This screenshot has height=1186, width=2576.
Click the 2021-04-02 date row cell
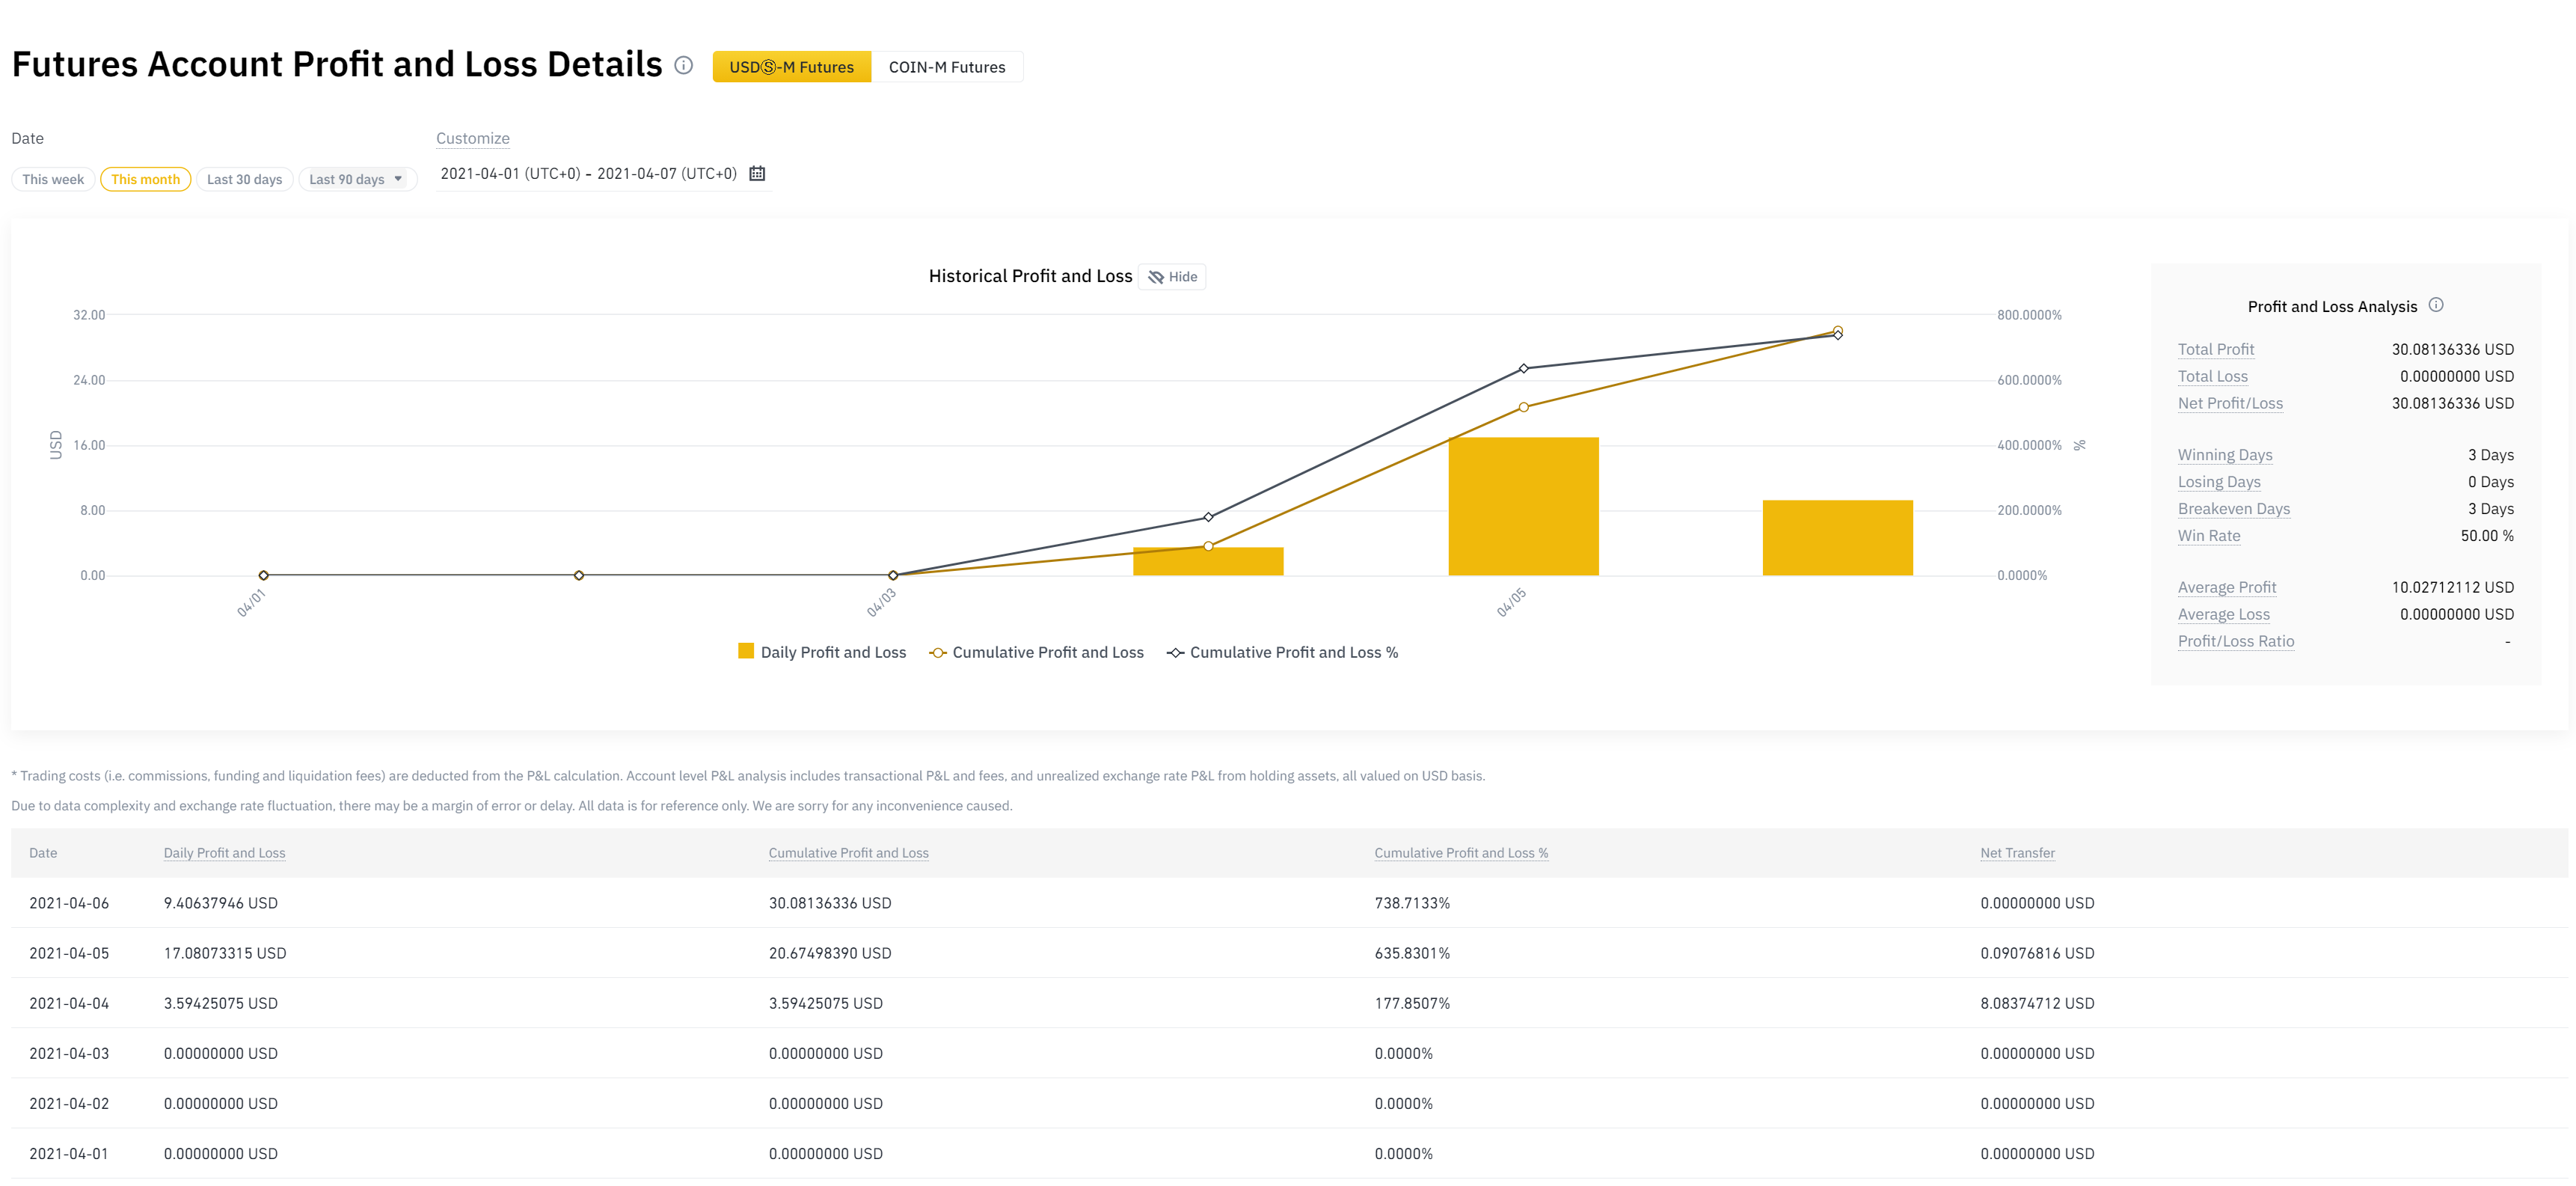[x=69, y=1103]
